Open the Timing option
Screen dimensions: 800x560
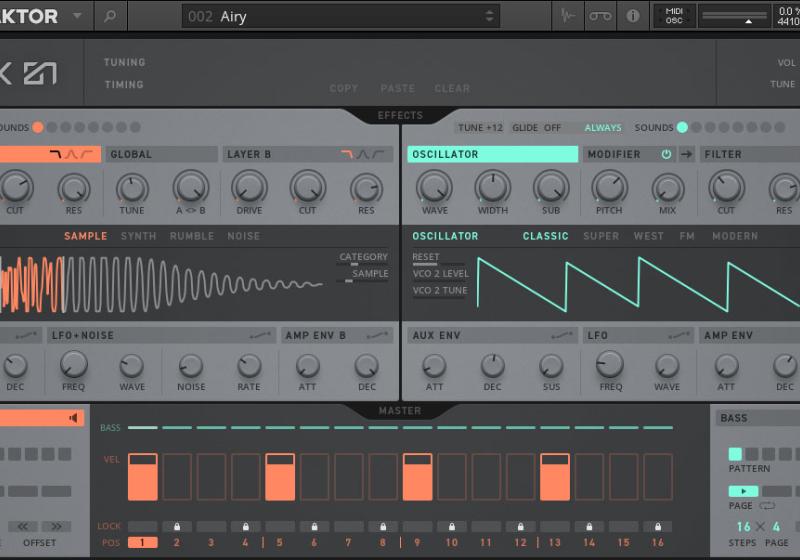(124, 85)
